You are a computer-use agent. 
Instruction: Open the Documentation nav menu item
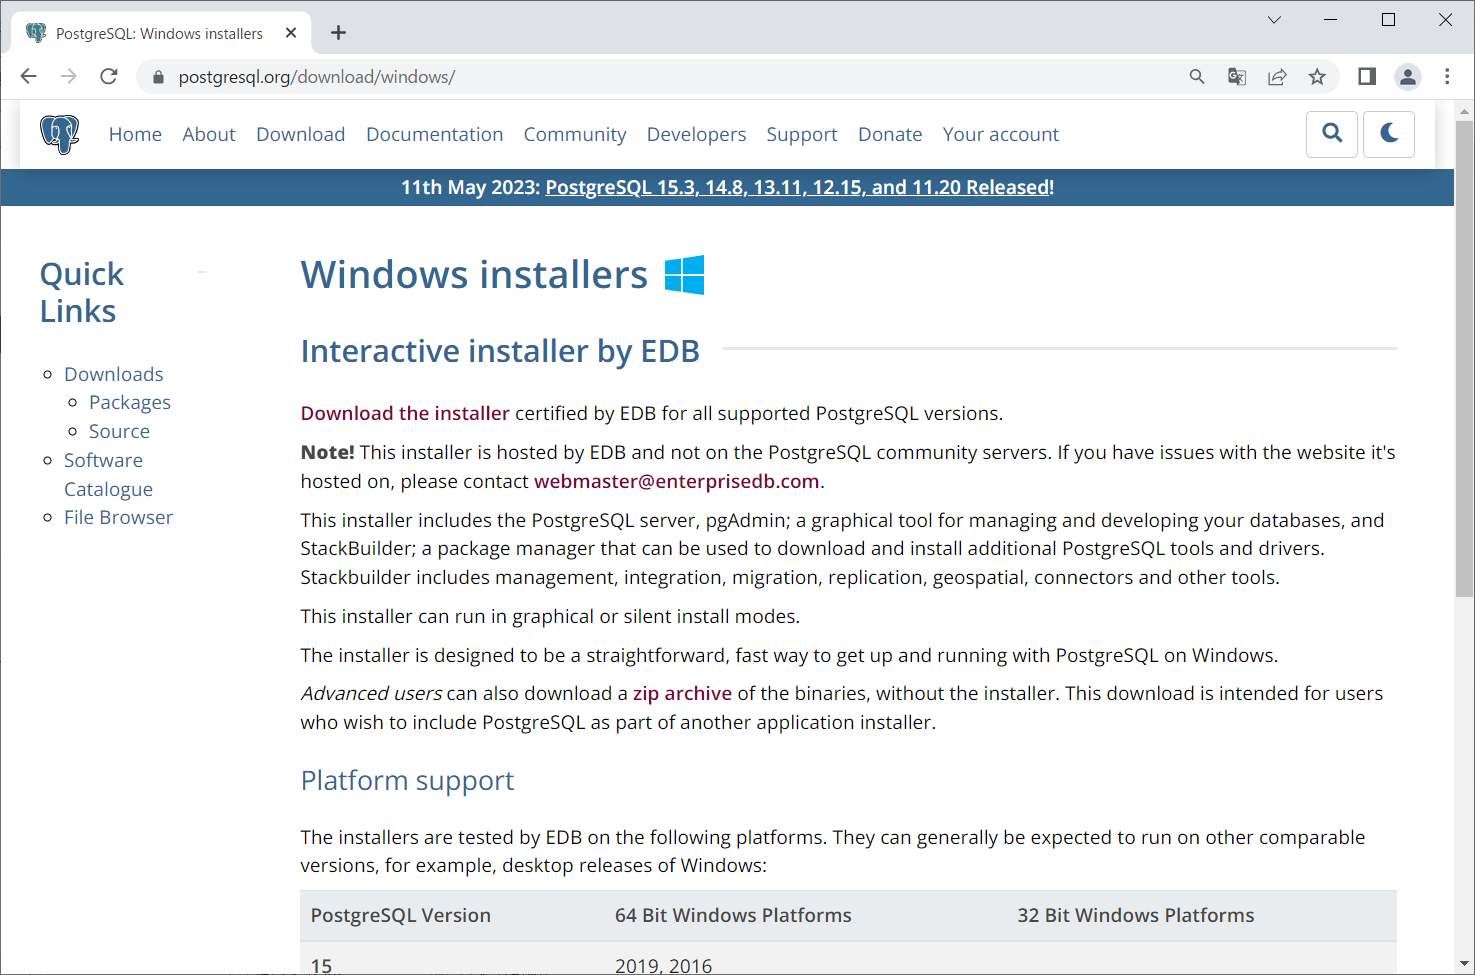[x=434, y=134]
